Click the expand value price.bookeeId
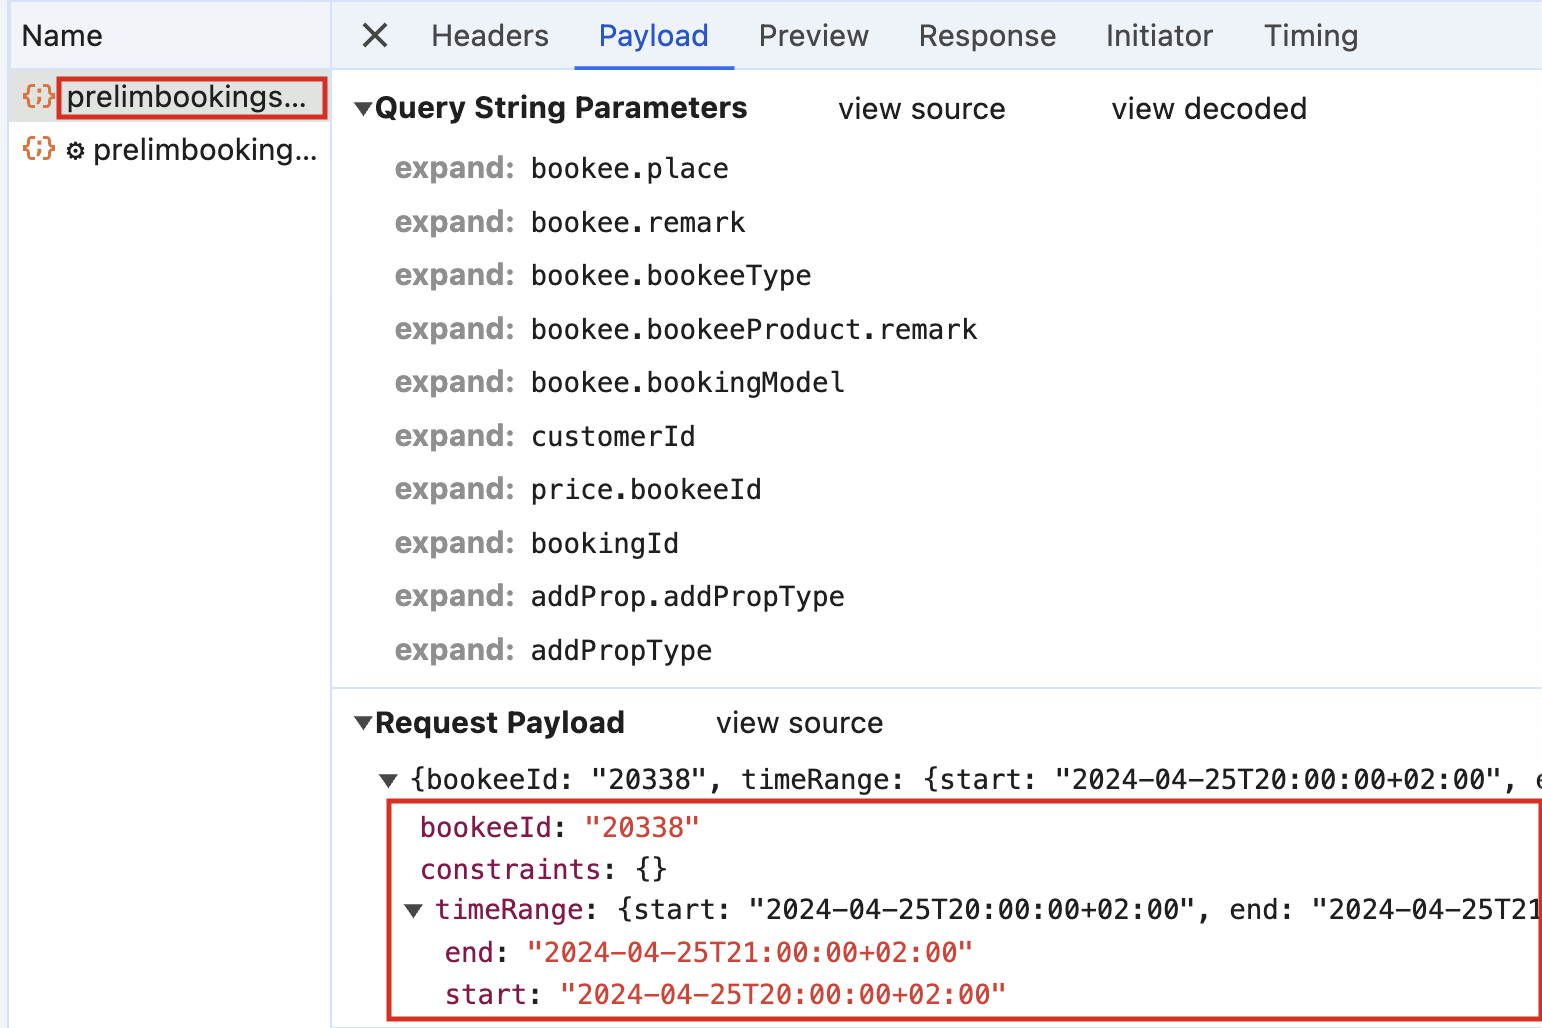 [646, 490]
